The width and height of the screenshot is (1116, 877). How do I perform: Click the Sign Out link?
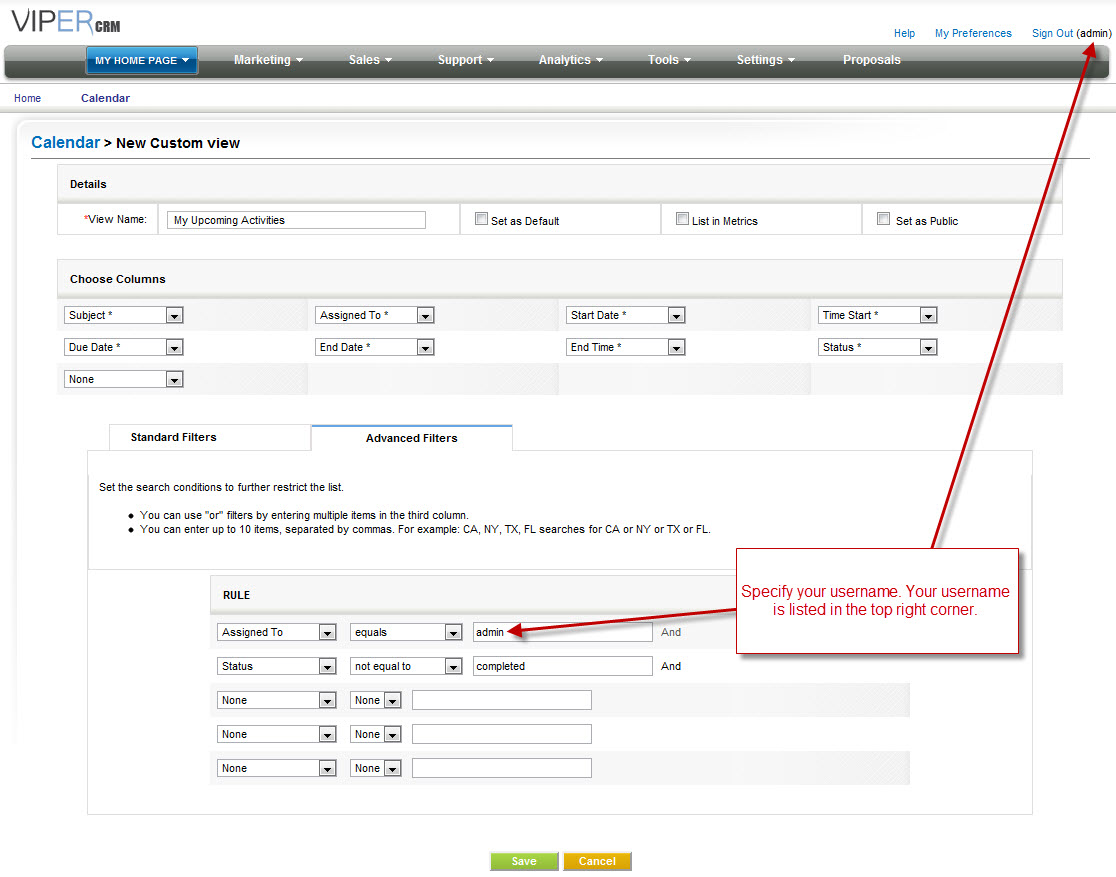pos(1052,33)
